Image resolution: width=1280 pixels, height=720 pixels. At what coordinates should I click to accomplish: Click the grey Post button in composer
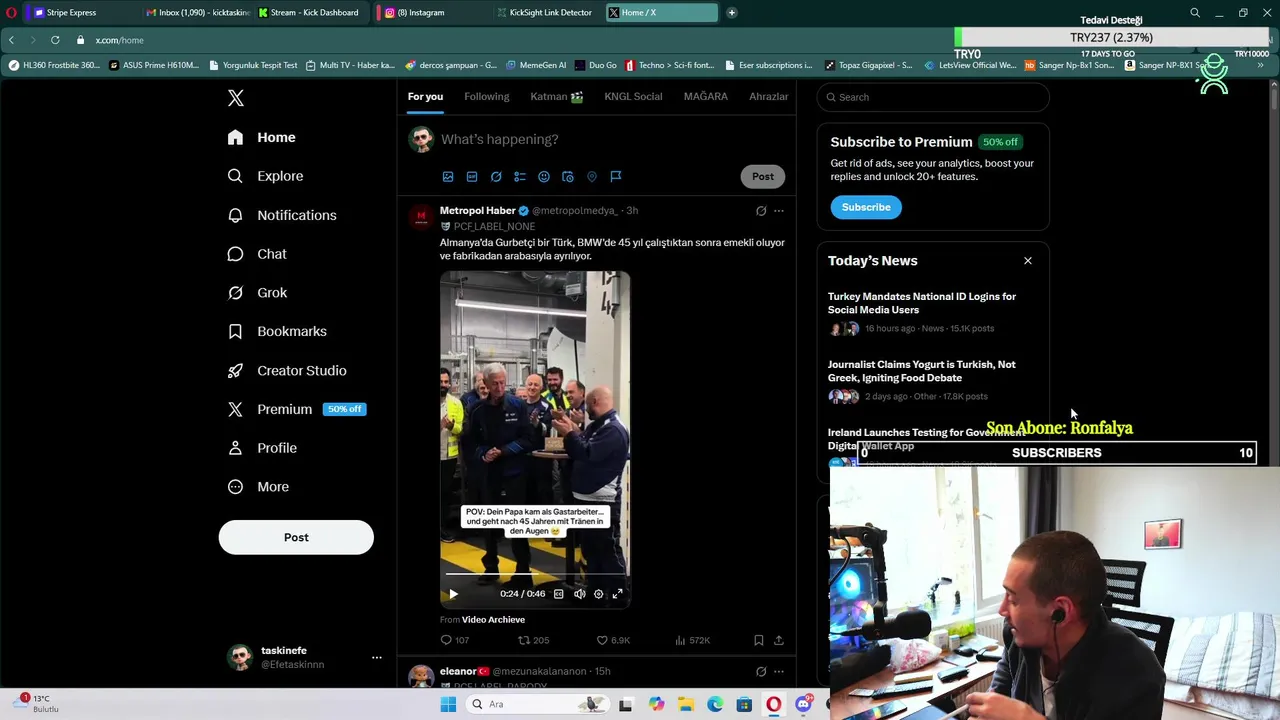763,176
